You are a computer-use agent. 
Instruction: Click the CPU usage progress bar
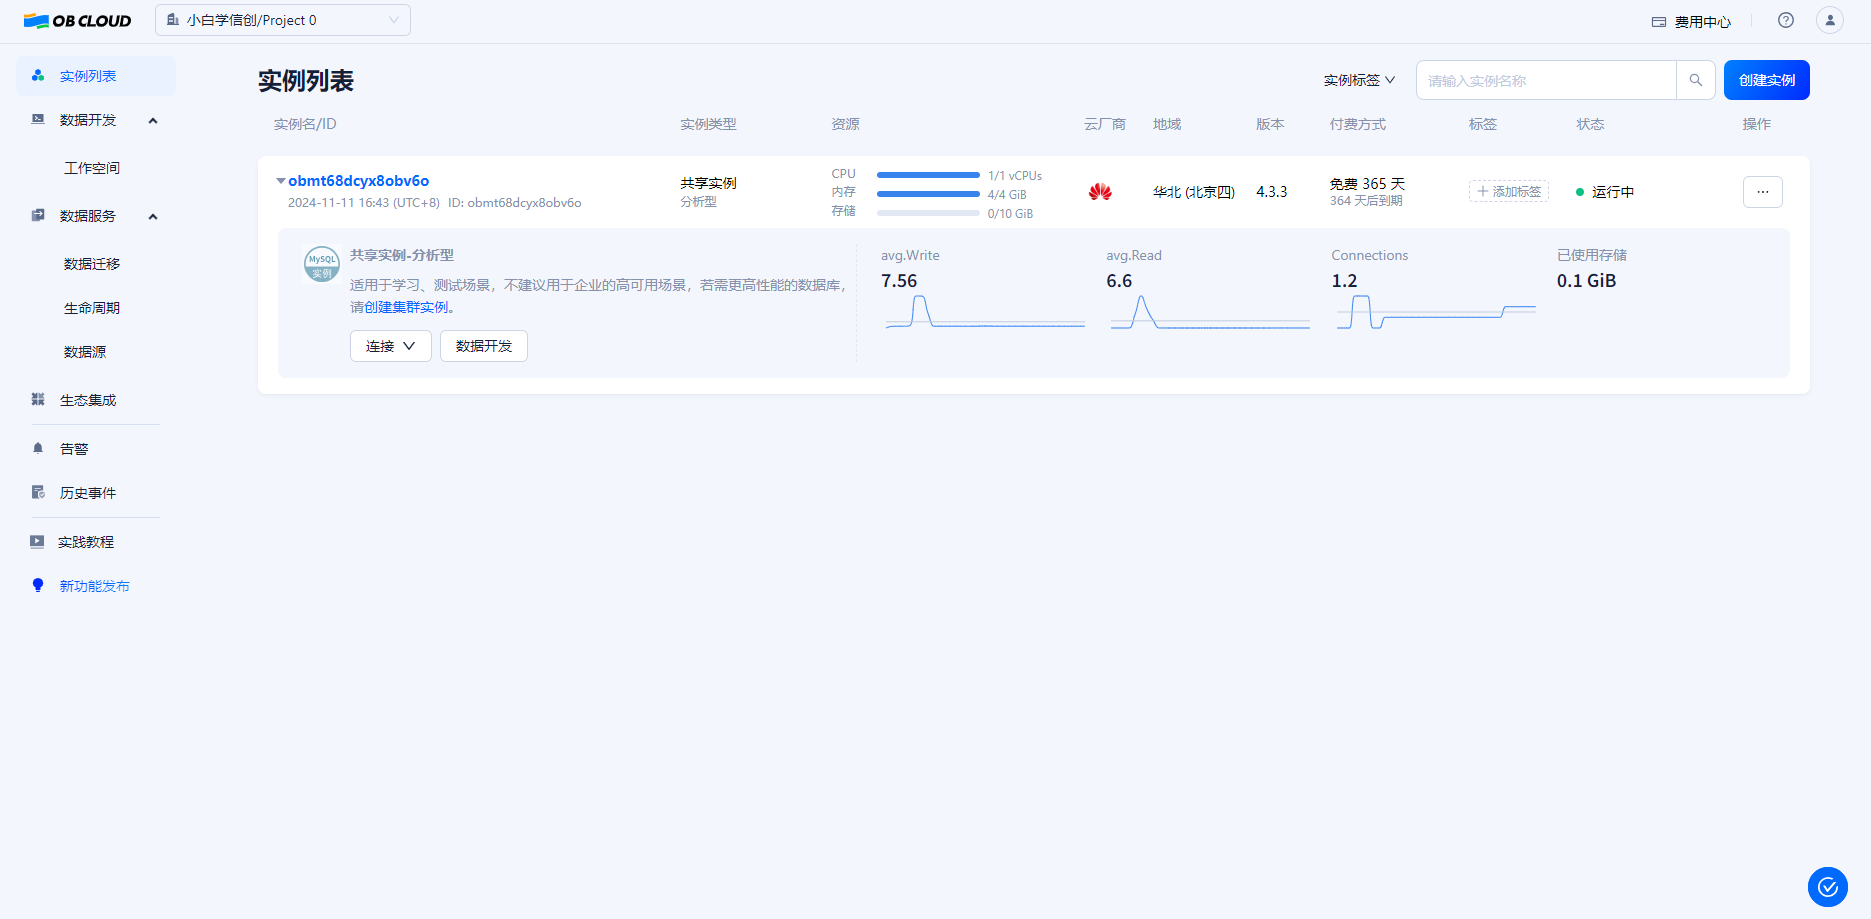928,175
